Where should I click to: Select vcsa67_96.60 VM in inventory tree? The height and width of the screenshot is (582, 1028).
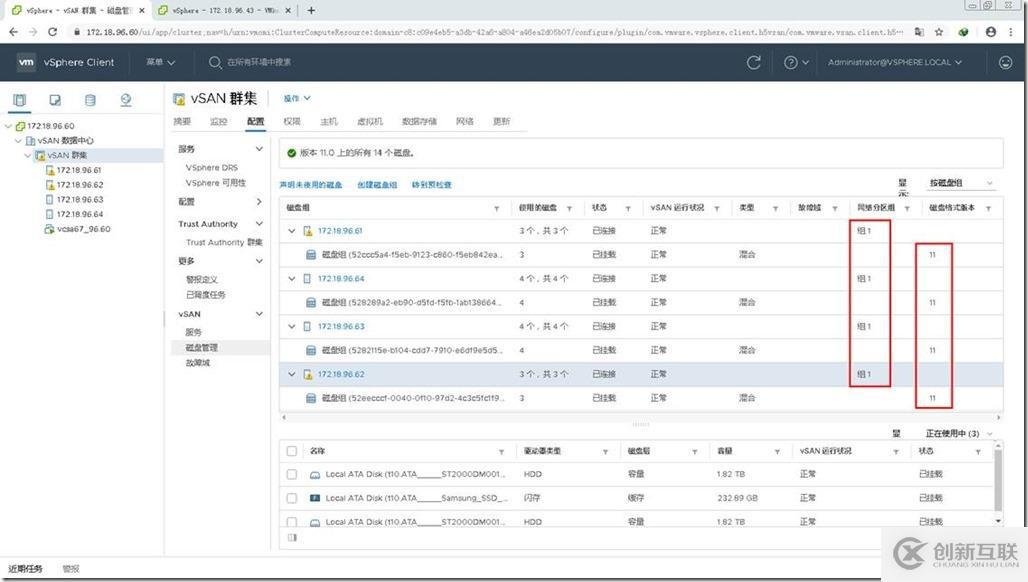(x=83, y=229)
